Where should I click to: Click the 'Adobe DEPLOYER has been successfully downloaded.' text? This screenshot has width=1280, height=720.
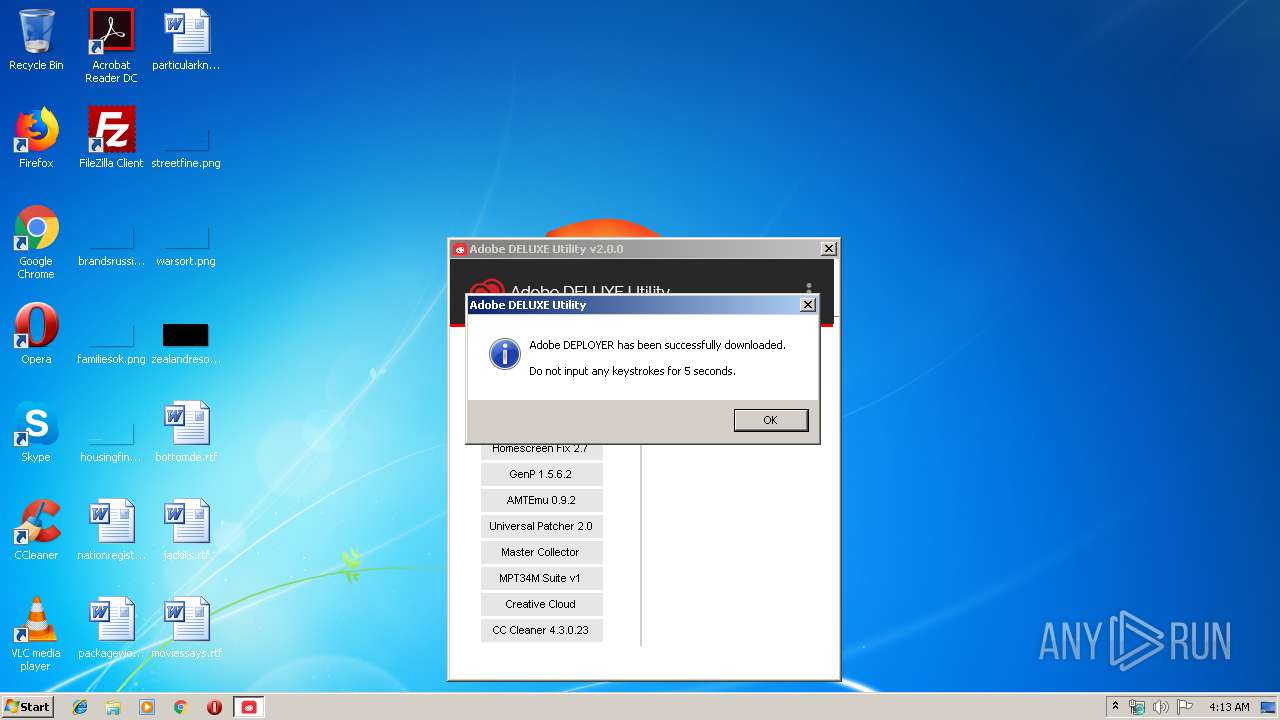pos(657,345)
